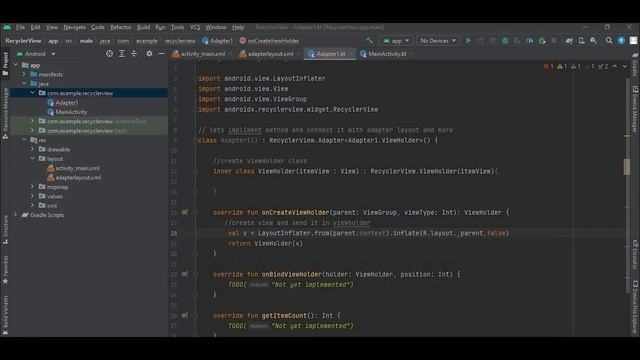640x360 pixels.
Task: Hide the Project panel with minus icon
Action: click(162, 53)
